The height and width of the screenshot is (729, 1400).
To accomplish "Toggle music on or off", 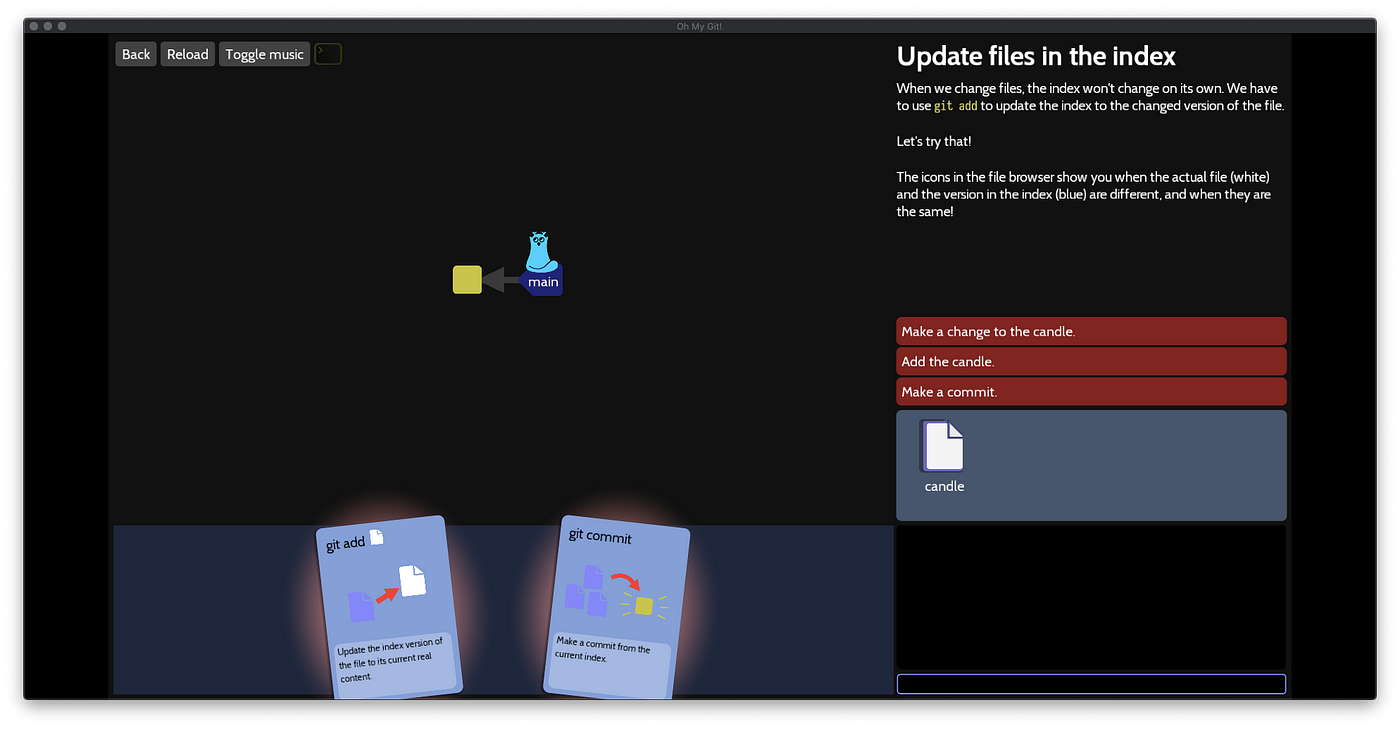I will (x=264, y=54).
